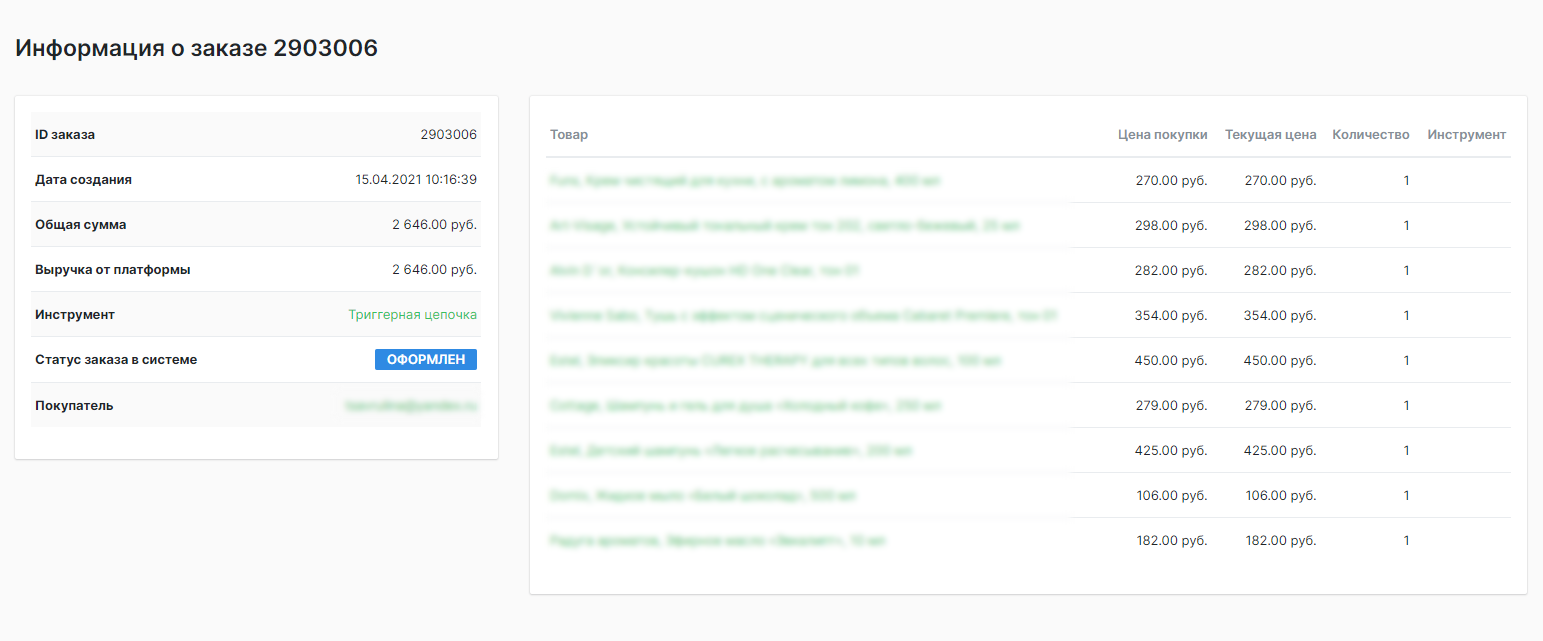
Task: Click the order ID value 2903006 in card
Action: (448, 135)
